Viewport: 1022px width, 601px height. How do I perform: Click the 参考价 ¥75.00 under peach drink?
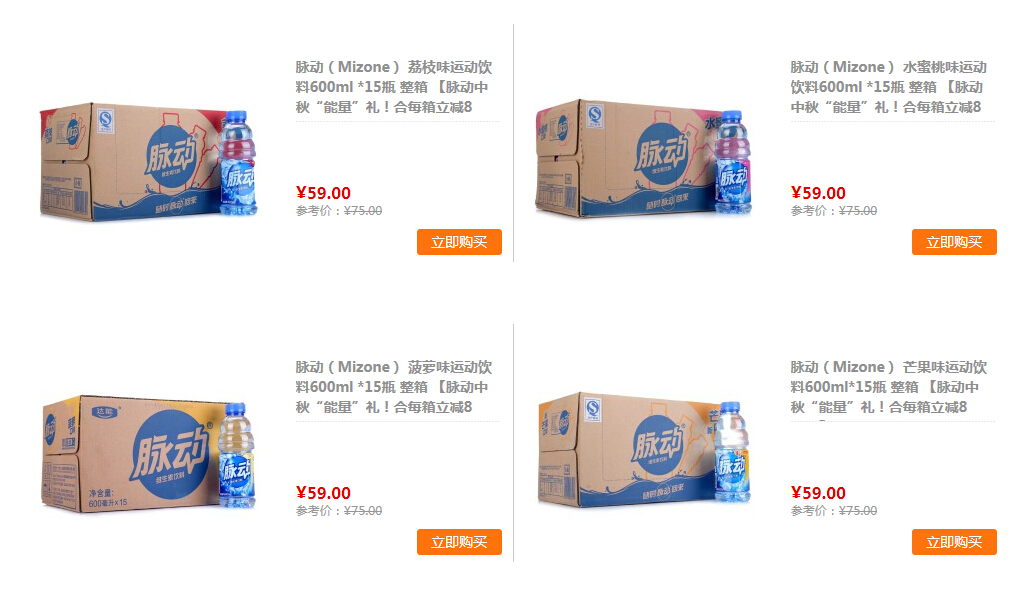point(834,211)
